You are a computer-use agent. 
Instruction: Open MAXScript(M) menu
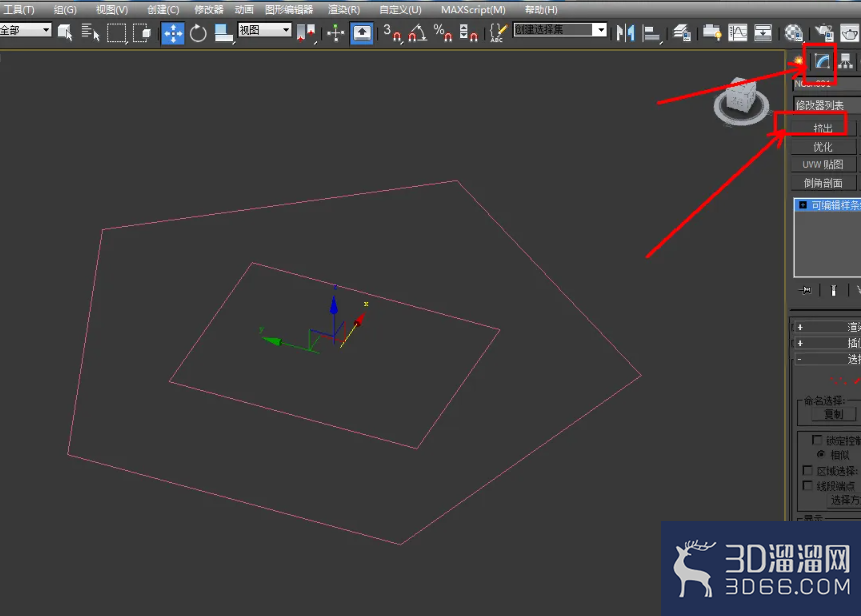click(x=473, y=10)
